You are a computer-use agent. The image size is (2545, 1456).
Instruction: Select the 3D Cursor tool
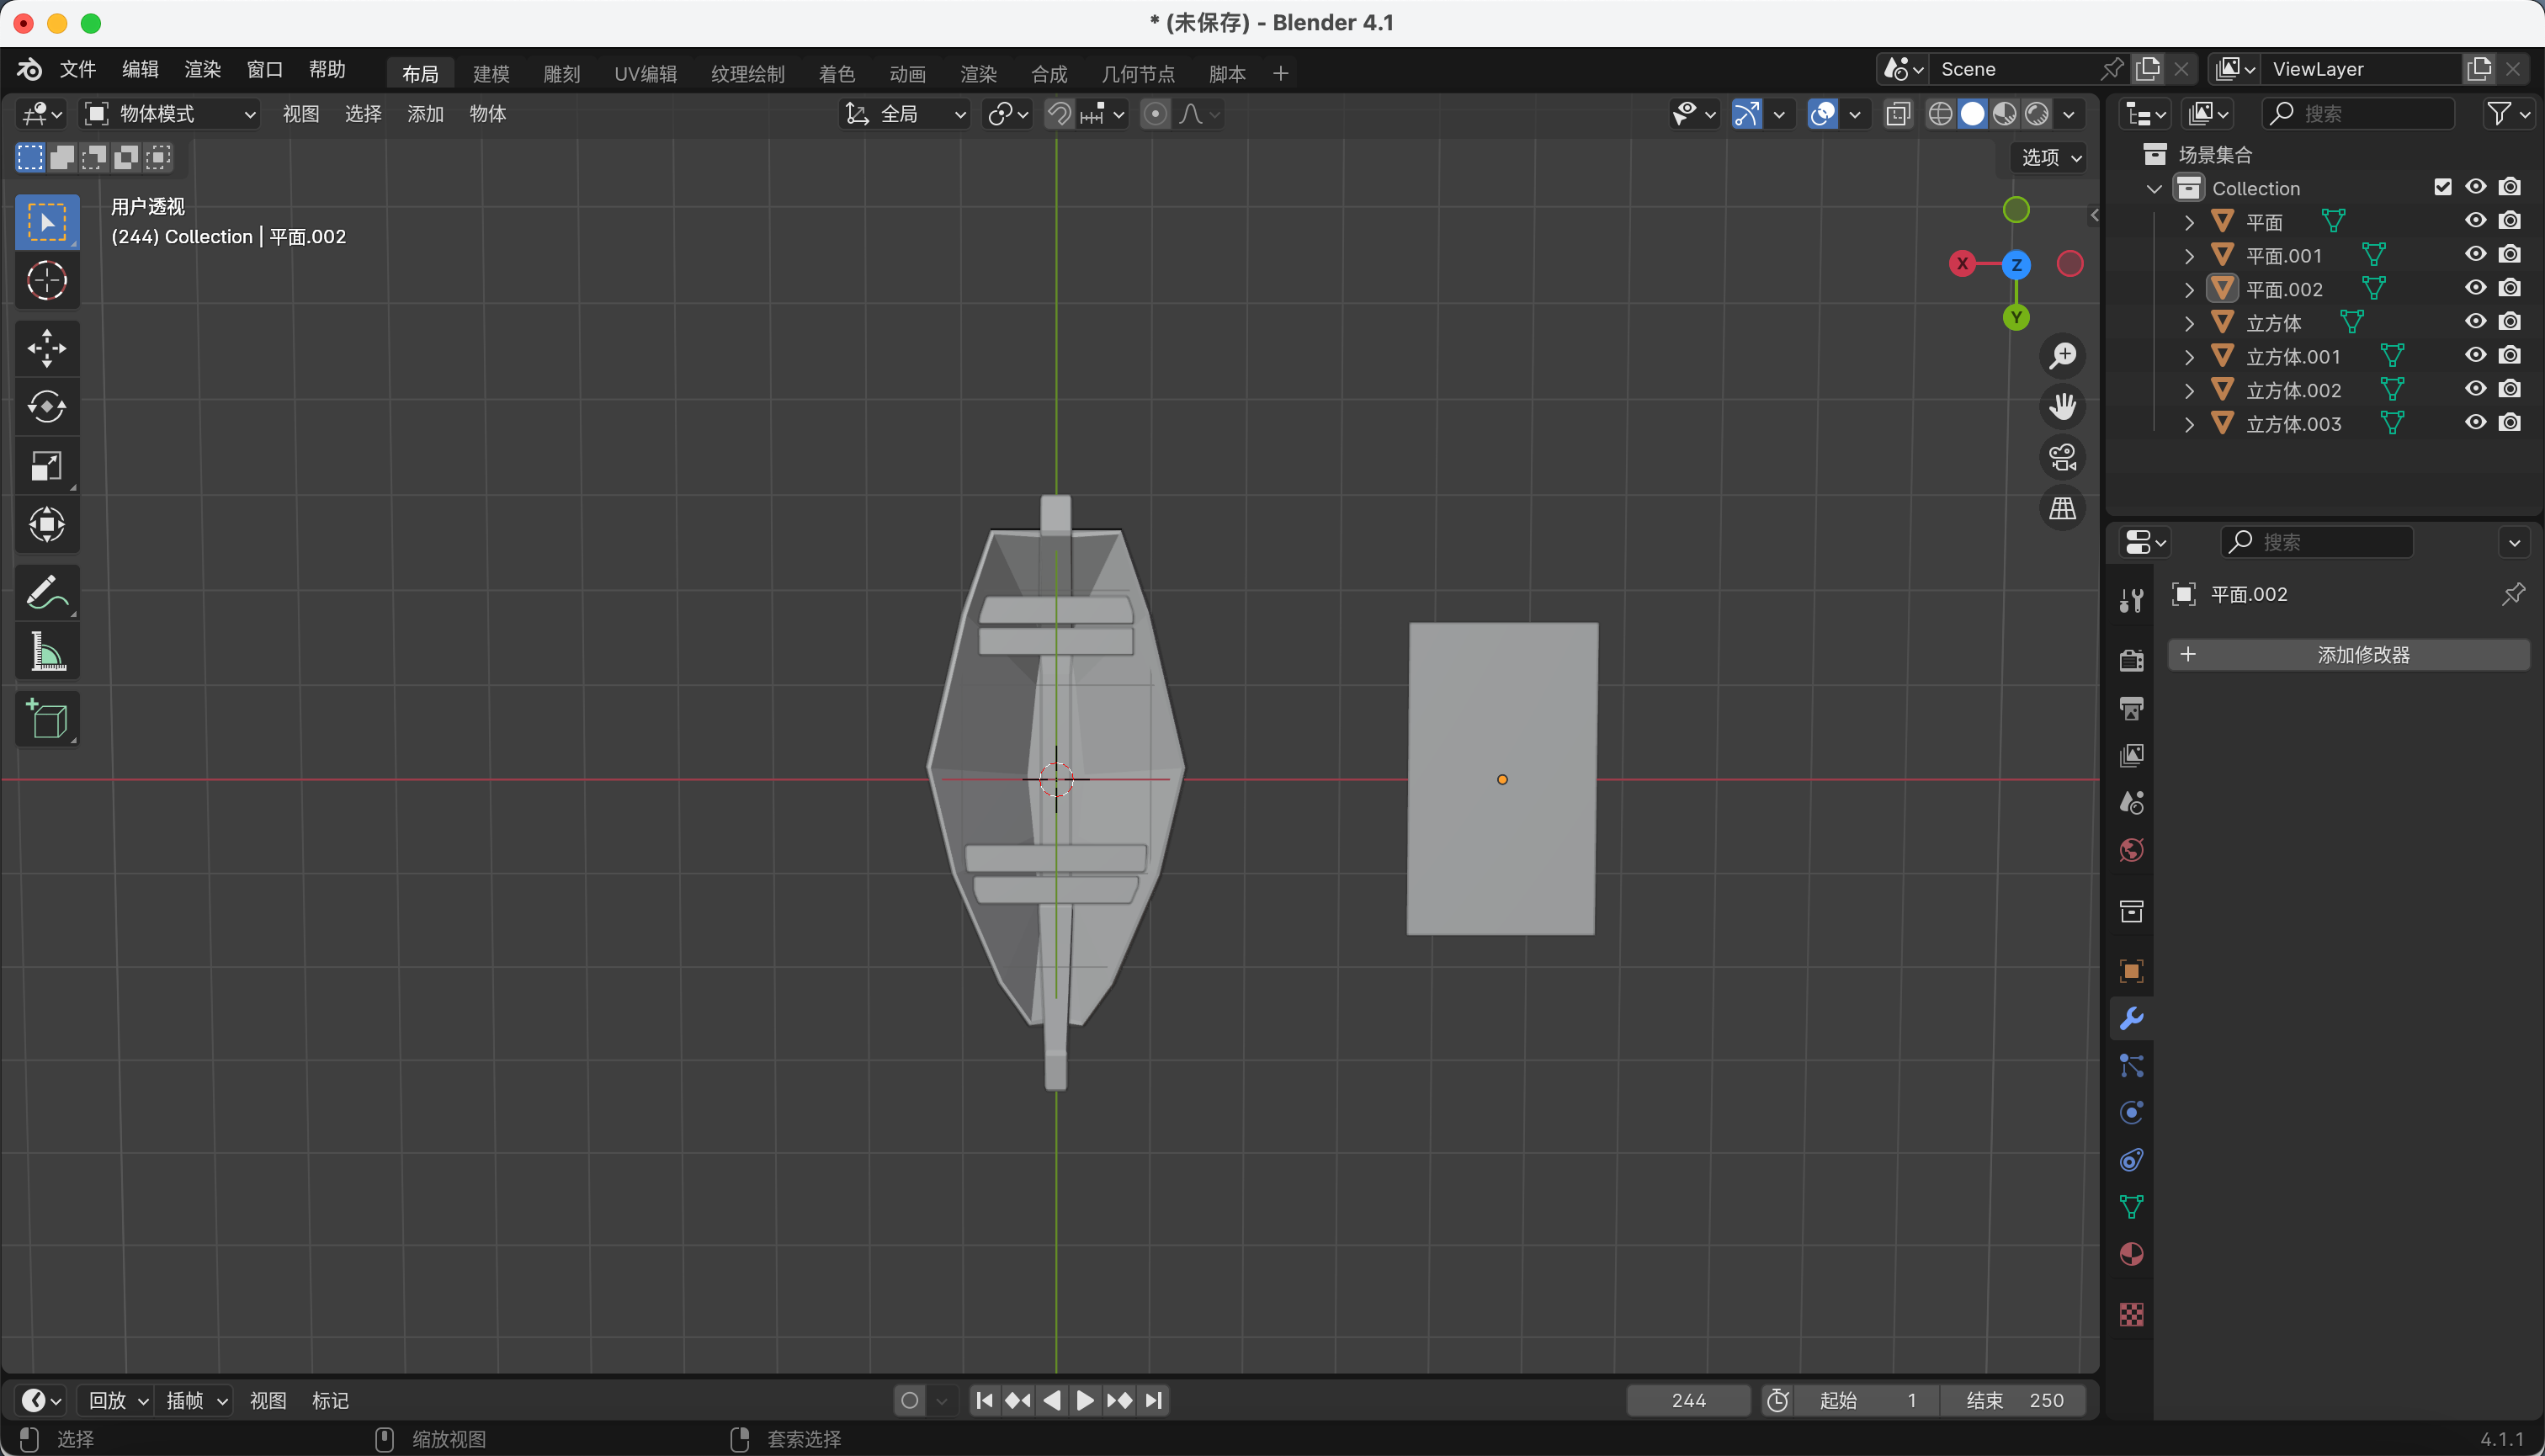tap(46, 281)
